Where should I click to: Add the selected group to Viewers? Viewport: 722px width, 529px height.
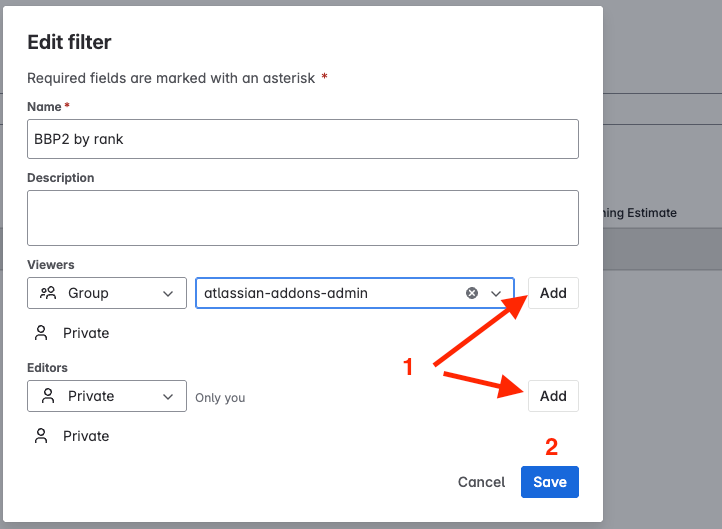pos(553,293)
